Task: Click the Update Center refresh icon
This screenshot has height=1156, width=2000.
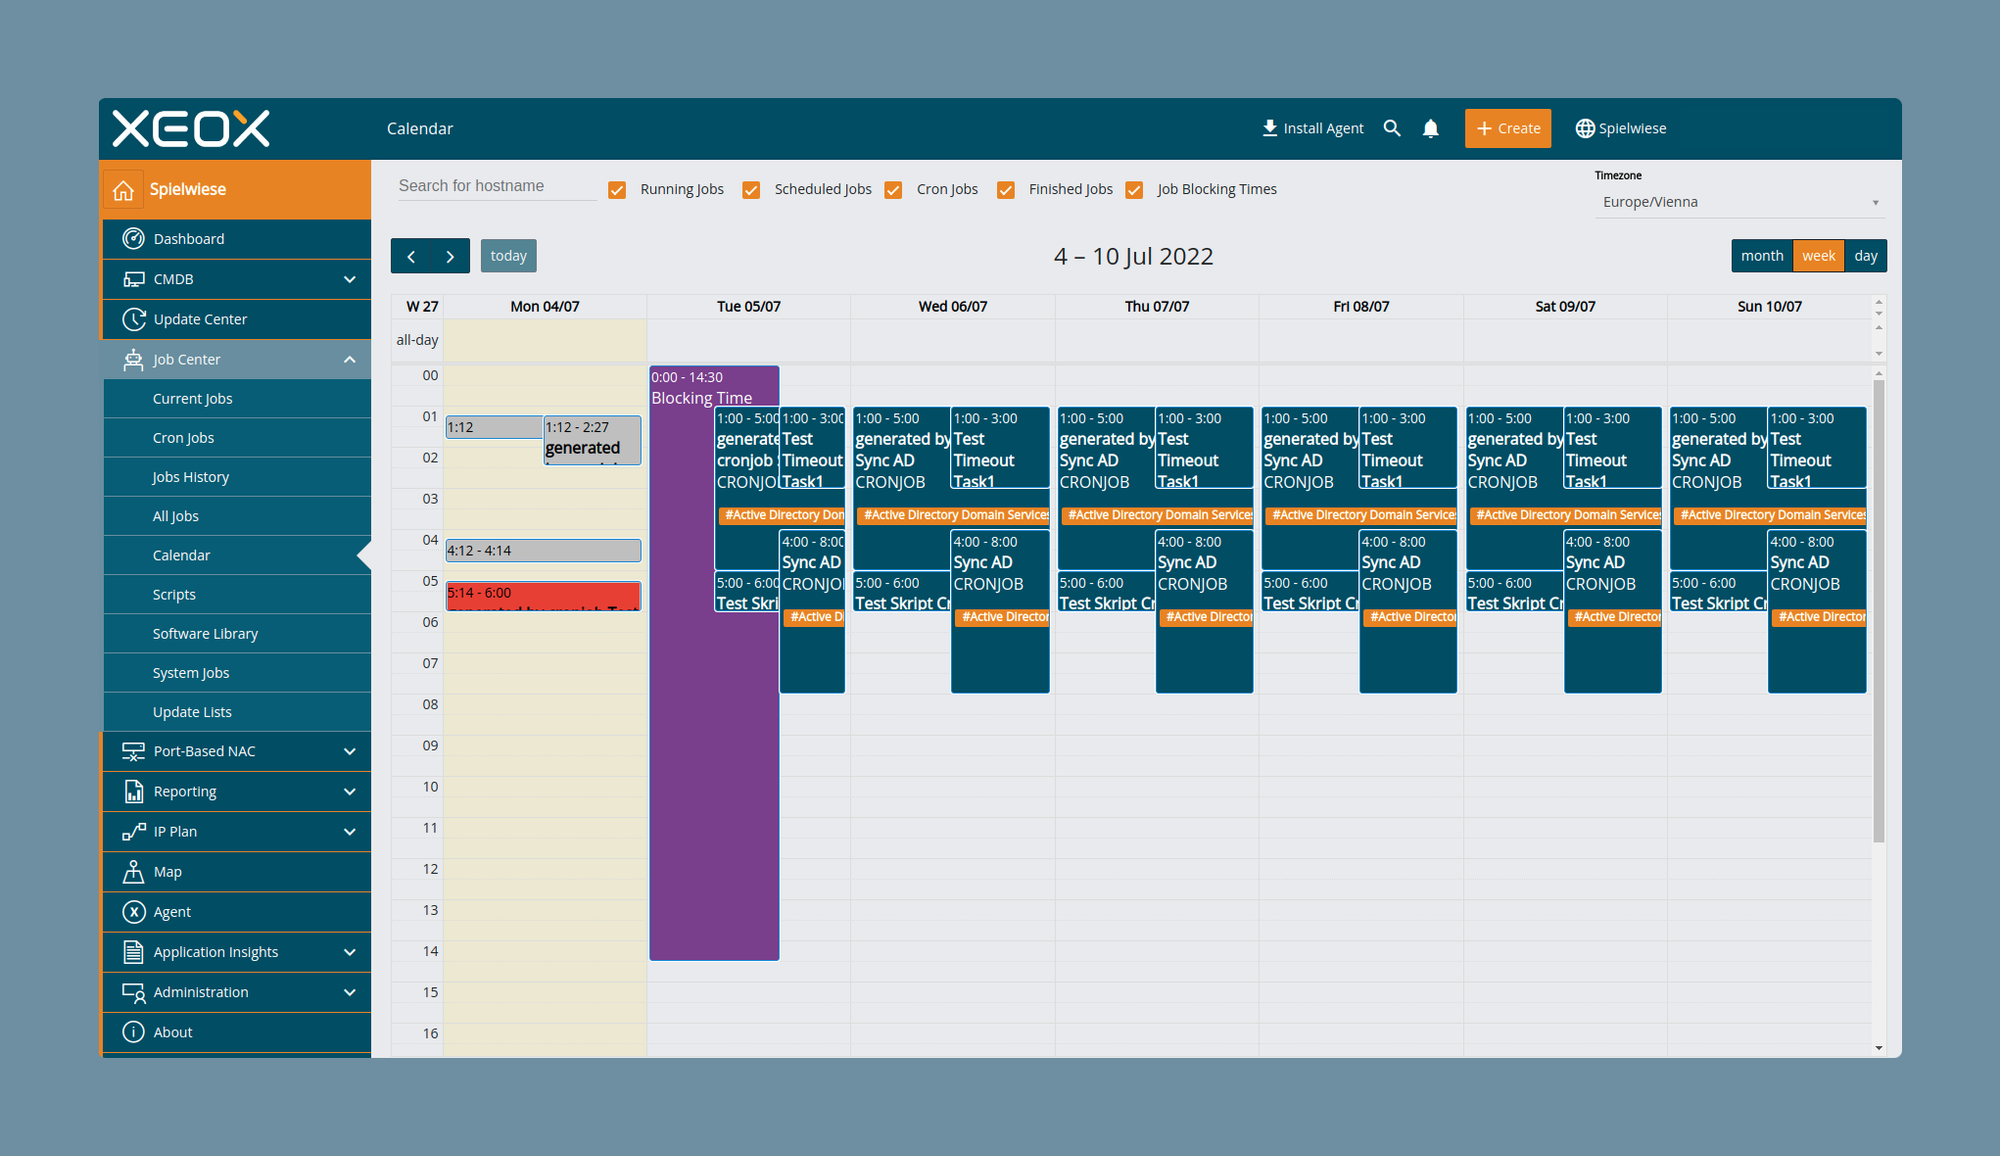Action: pos(133,319)
